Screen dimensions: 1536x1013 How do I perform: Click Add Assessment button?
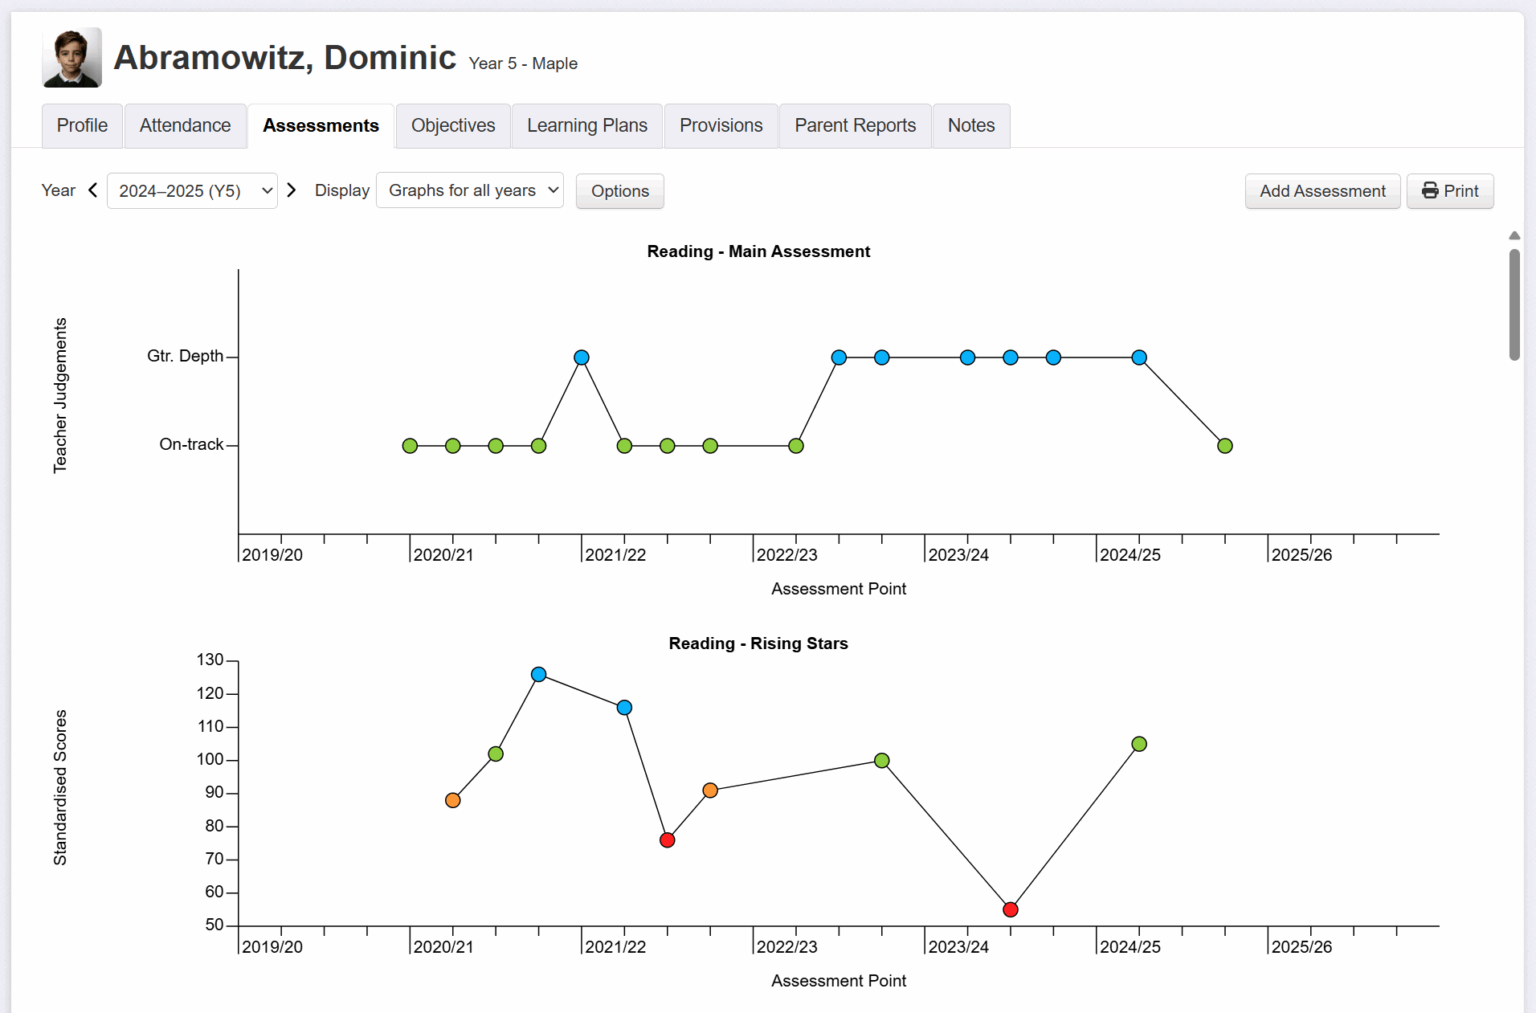[x=1321, y=191]
